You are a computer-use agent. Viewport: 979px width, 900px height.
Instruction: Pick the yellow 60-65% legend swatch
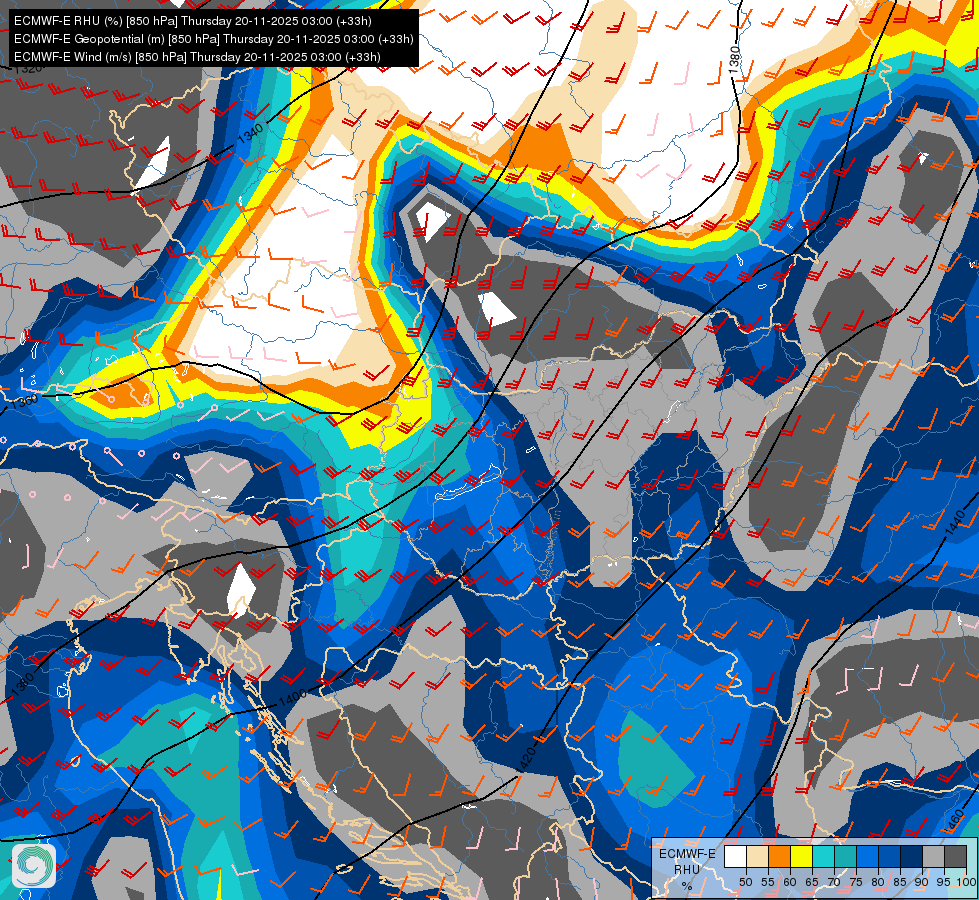pyautogui.click(x=802, y=856)
